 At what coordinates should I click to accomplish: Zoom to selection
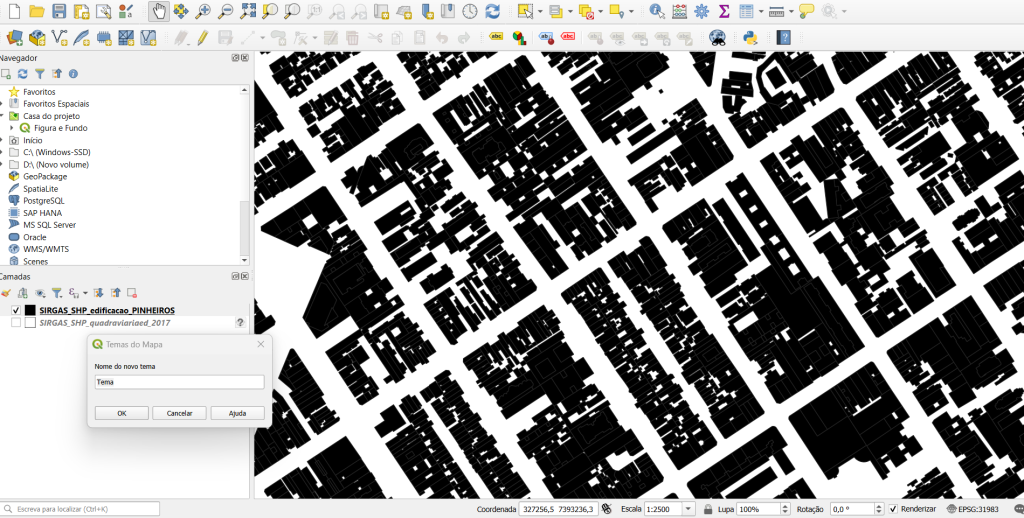tap(269, 11)
